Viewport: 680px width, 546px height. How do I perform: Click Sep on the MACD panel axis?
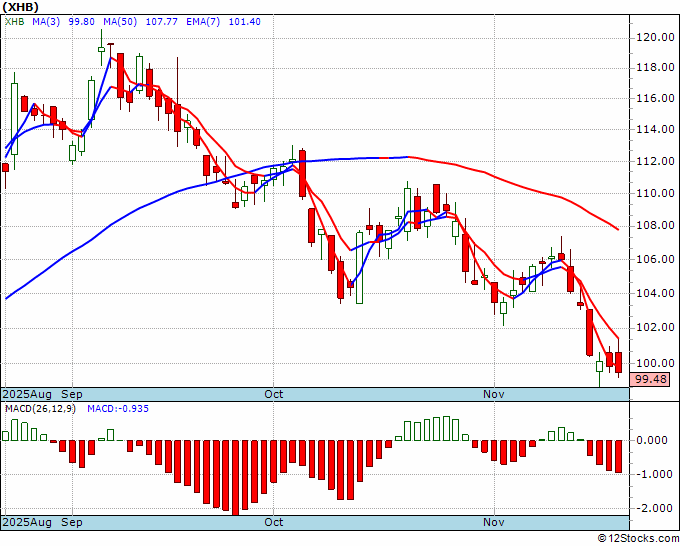[x=72, y=522]
